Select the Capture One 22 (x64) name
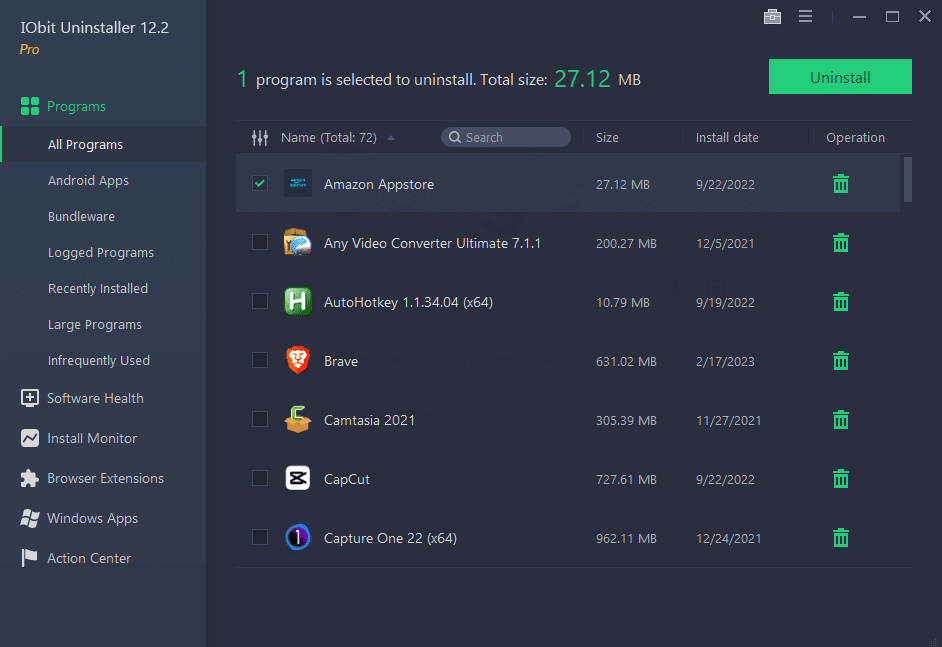Image resolution: width=942 pixels, height=647 pixels. point(390,538)
